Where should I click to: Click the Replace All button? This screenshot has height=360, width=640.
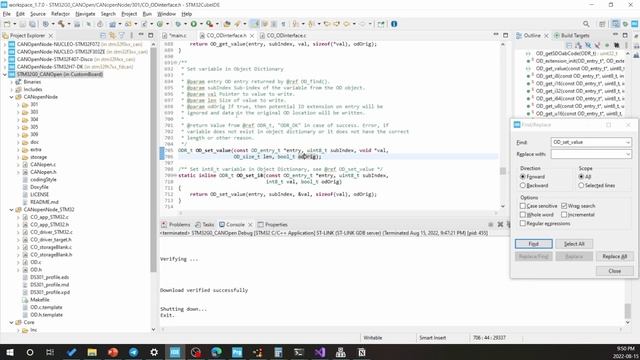pos(614,256)
